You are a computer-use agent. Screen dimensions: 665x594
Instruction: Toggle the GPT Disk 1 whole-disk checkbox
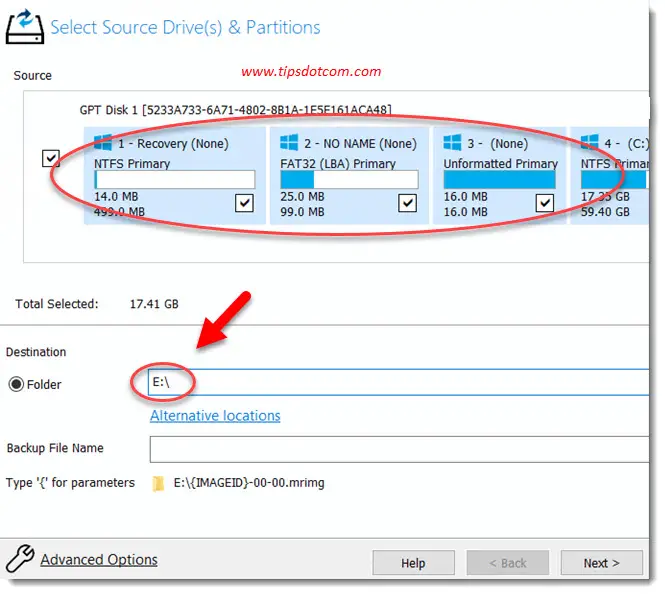click(x=51, y=159)
